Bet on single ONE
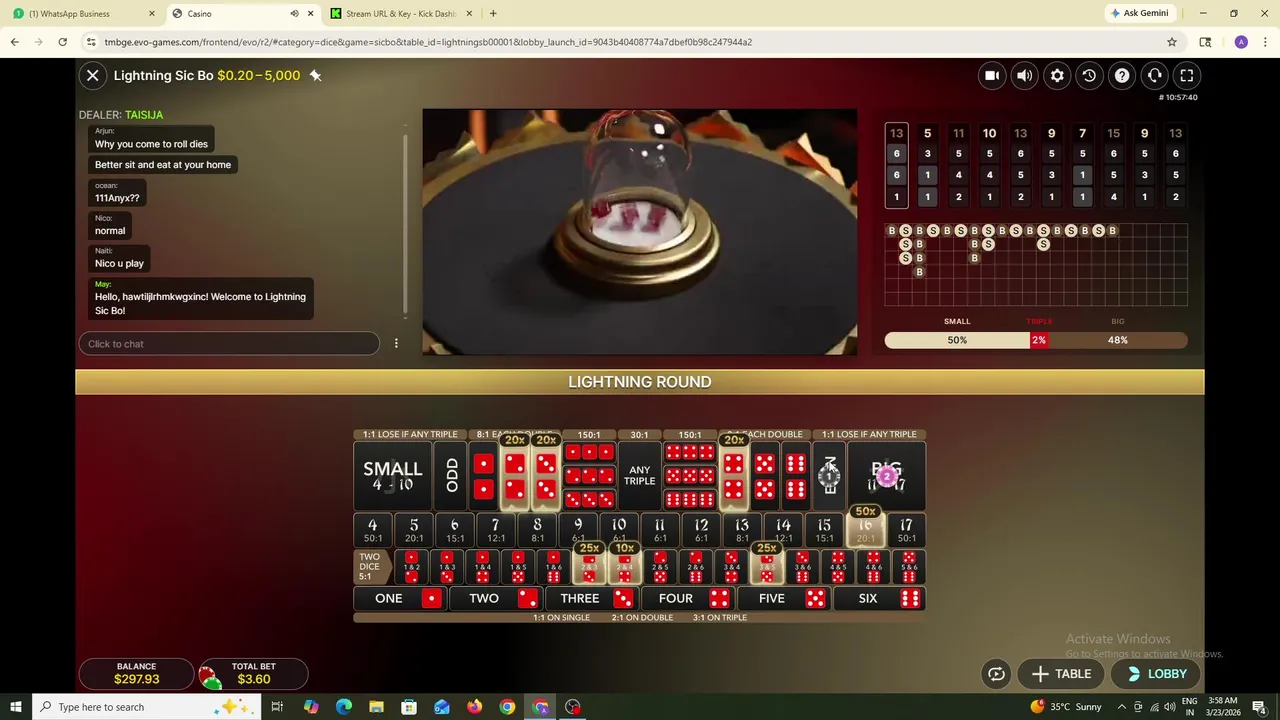This screenshot has height=720, width=1280. tap(400, 598)
